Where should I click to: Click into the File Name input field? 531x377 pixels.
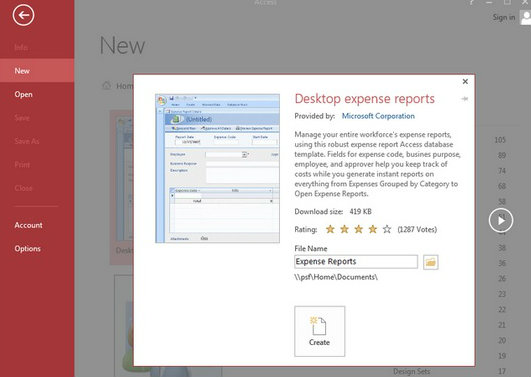point(356,261)
